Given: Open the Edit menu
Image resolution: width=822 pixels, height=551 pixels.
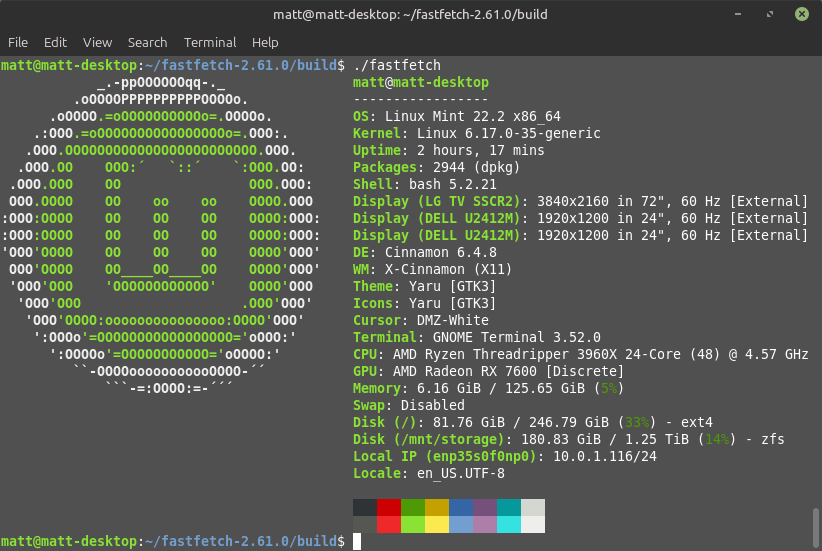Looking at the screenshot, I should click(55, 42).
